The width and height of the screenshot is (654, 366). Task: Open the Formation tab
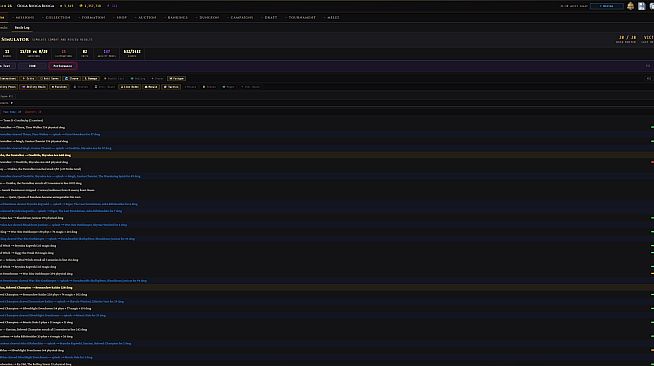click(x=92, y=18)
